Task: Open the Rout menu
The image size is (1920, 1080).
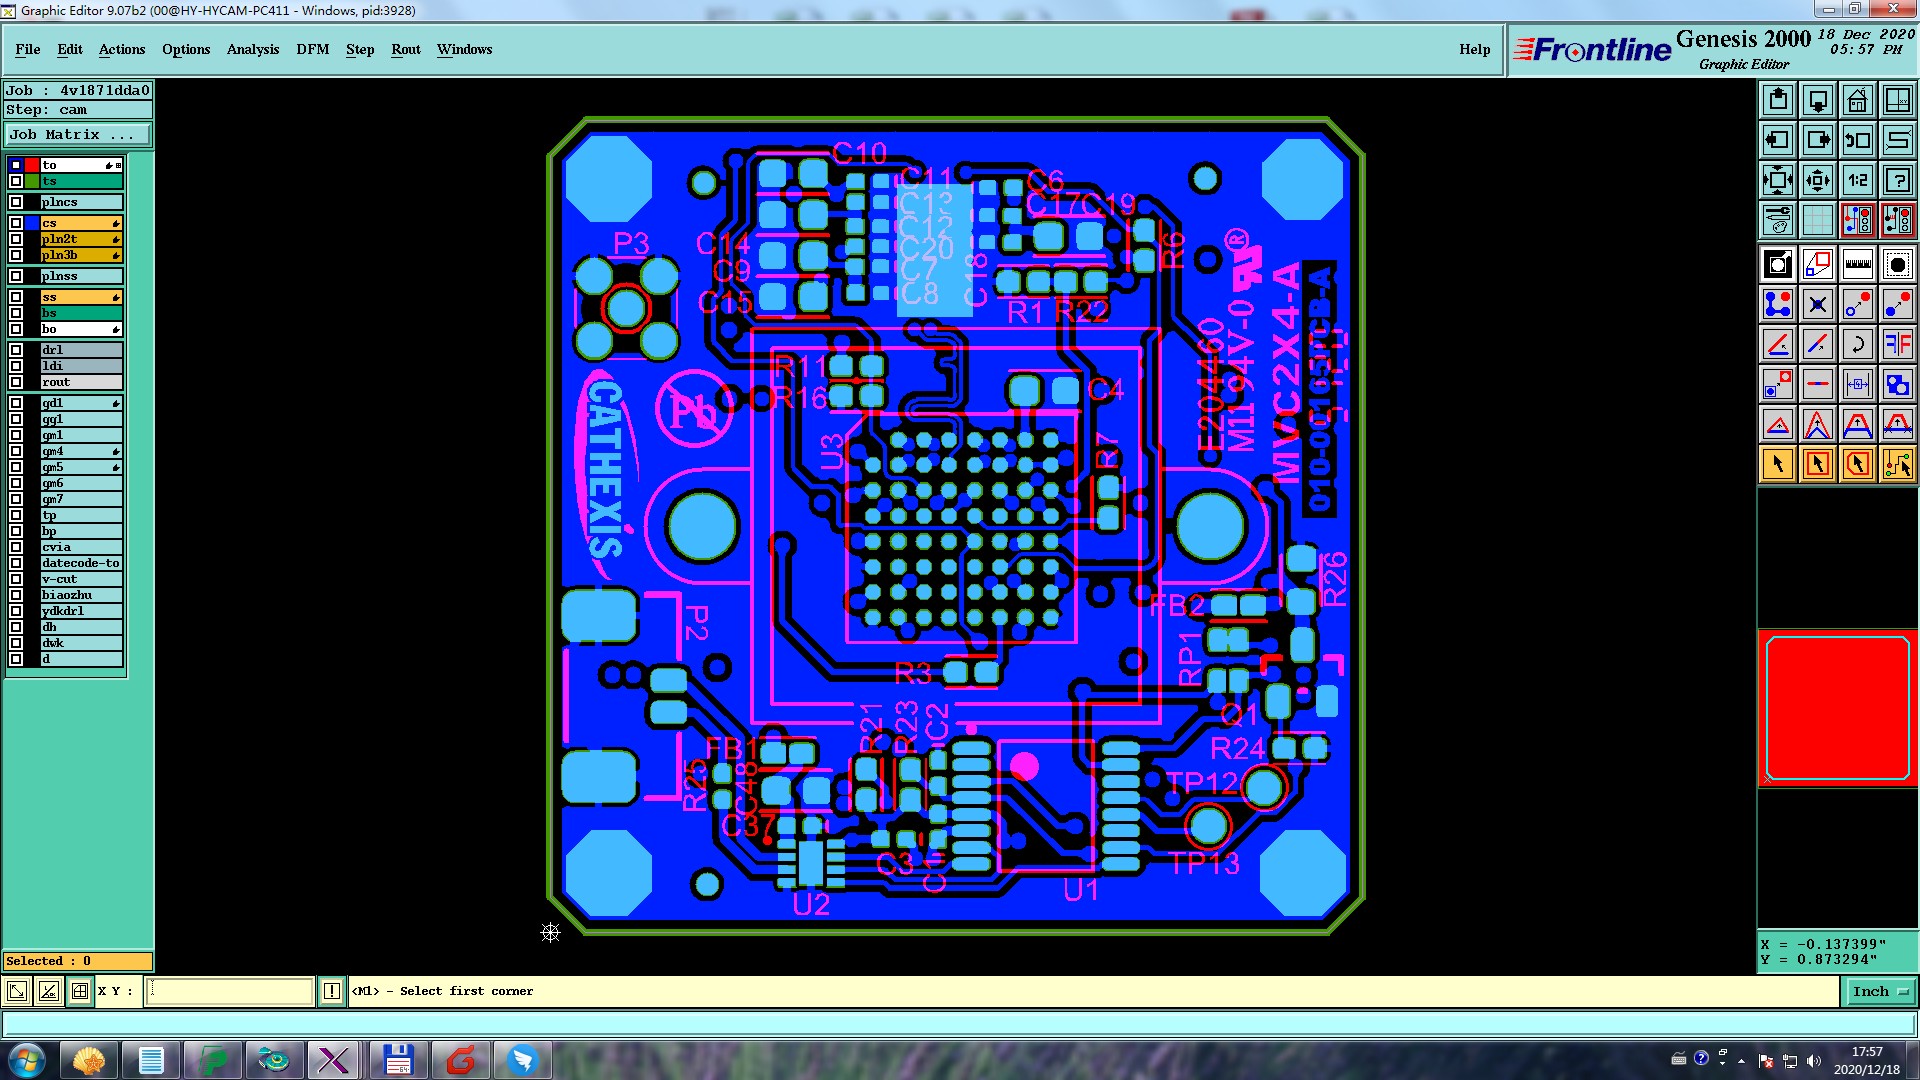Action: [405, 49]
